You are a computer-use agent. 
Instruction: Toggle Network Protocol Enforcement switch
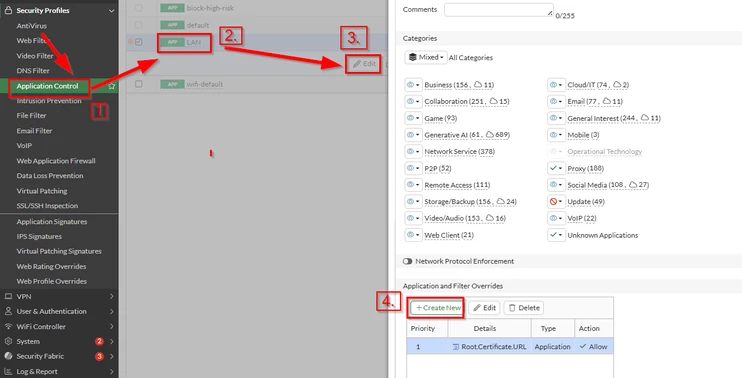point(407,261)
